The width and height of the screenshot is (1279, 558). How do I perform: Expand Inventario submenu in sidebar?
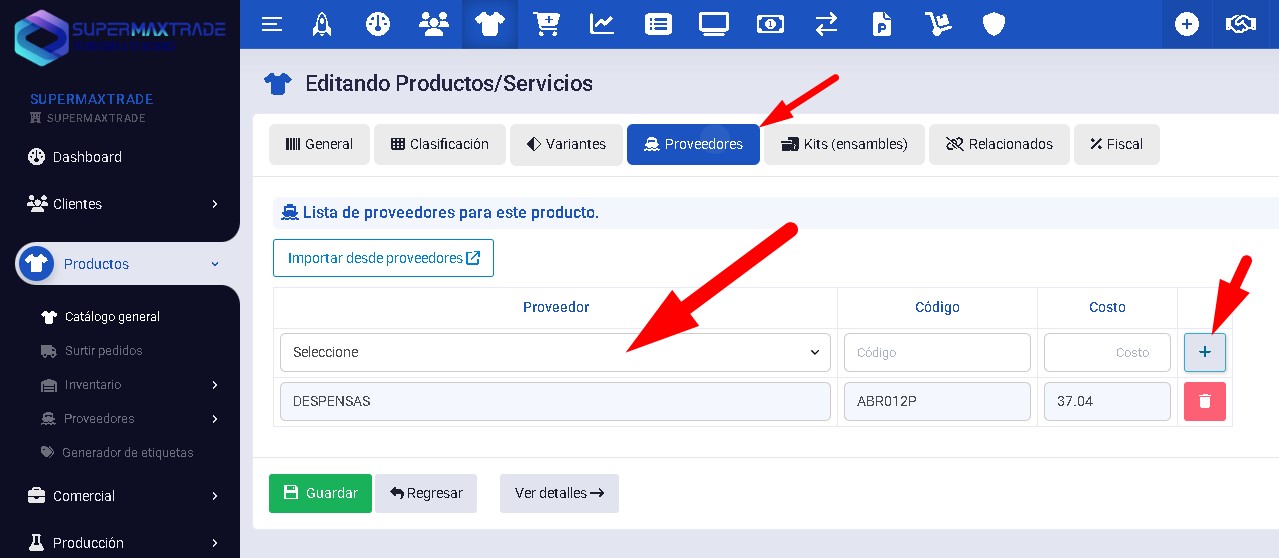(x=130, y=385)
